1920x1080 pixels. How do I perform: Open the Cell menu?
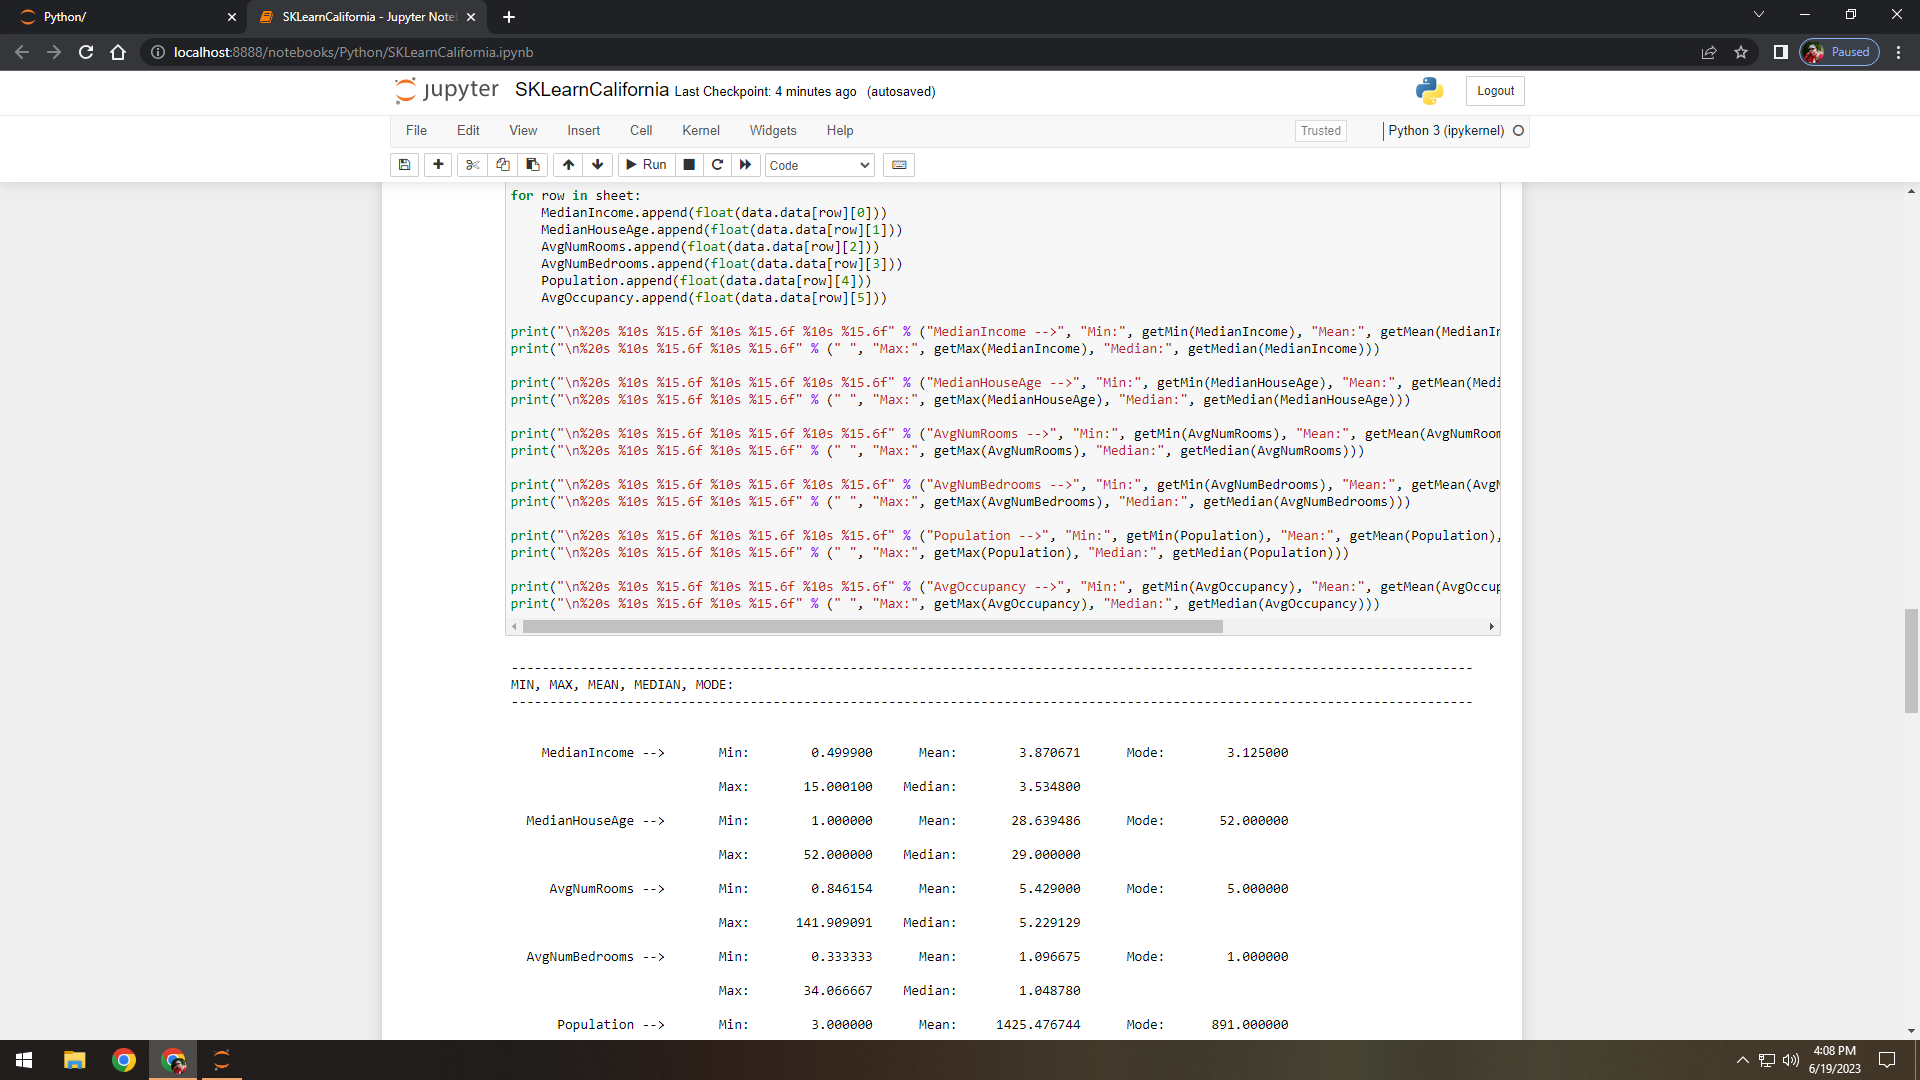pyautogui.click(x=640, y=131)
